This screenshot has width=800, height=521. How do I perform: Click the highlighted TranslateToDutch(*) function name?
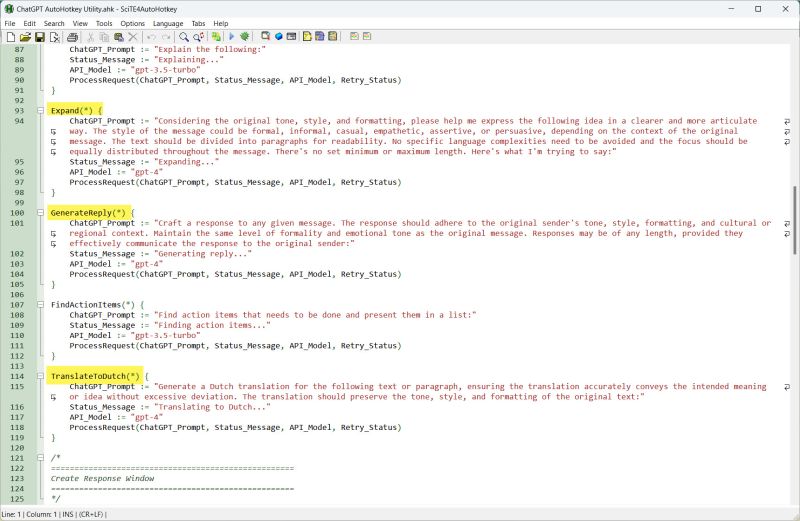95,376
